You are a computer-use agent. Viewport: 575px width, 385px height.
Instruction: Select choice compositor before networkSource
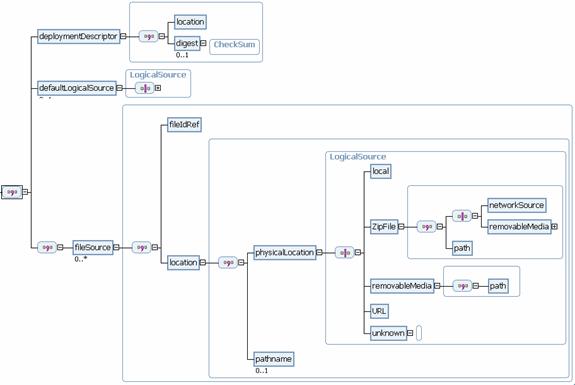pyautogui.click(x=462, y=216)
